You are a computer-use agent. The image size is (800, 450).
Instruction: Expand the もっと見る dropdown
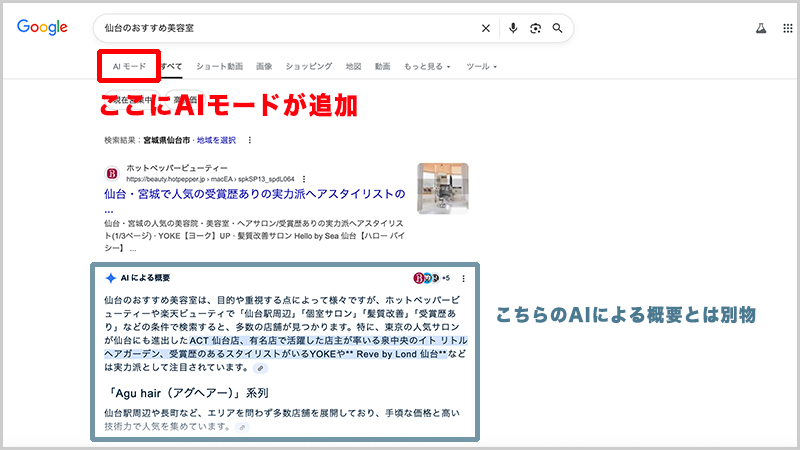point(427,66)
